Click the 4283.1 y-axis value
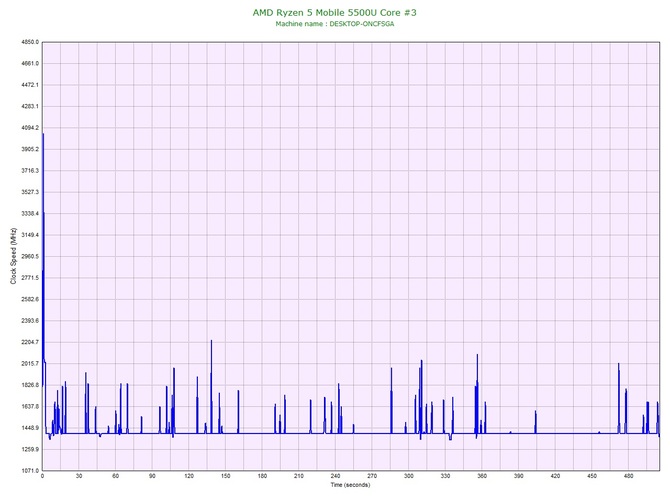Viewport: 670px width, 502px height. (x=29, y=106)
